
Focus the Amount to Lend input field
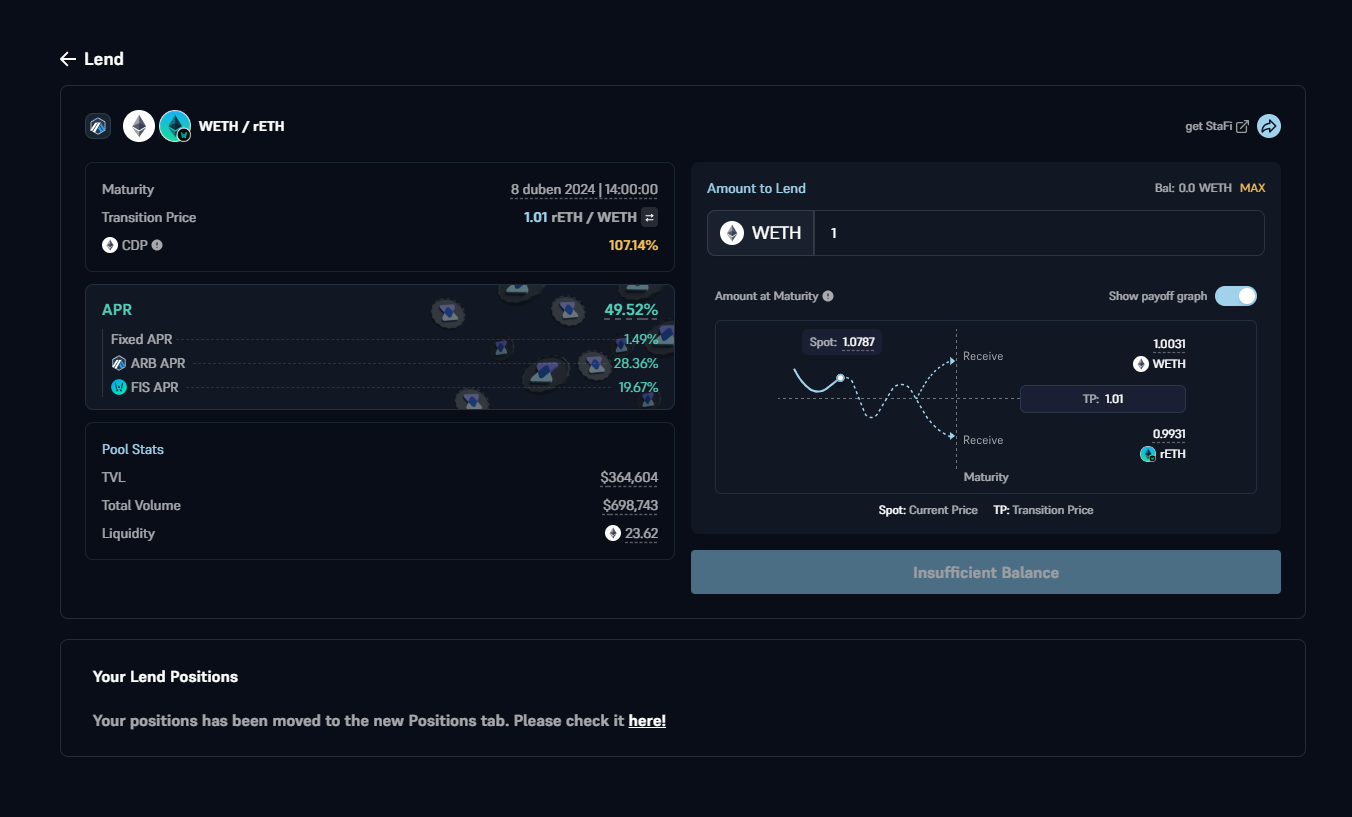[x=1038, y=233]
